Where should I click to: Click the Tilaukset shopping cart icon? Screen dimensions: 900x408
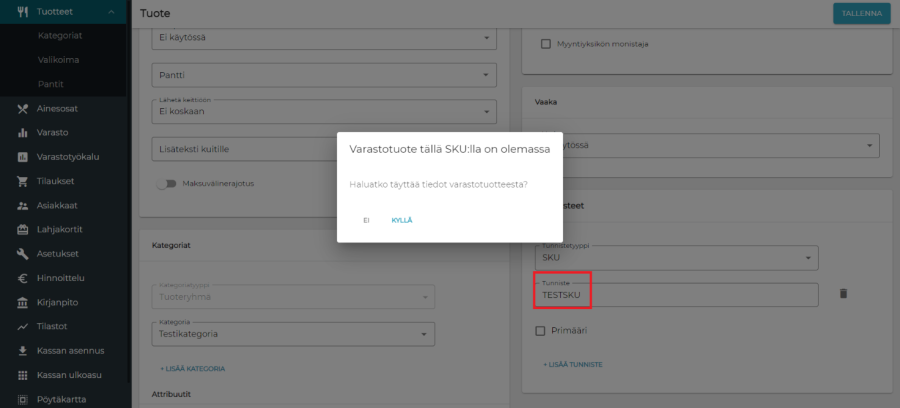click(22, 181)
